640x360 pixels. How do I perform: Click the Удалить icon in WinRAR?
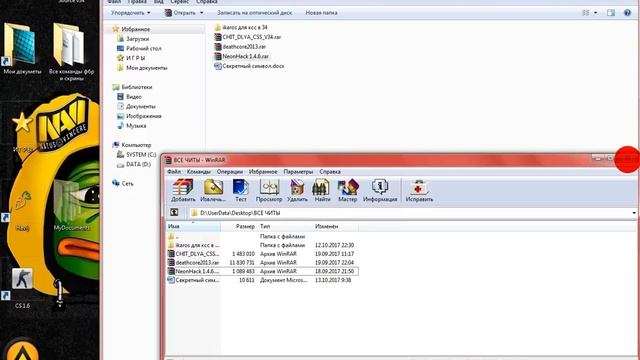[x=297, y=191]
